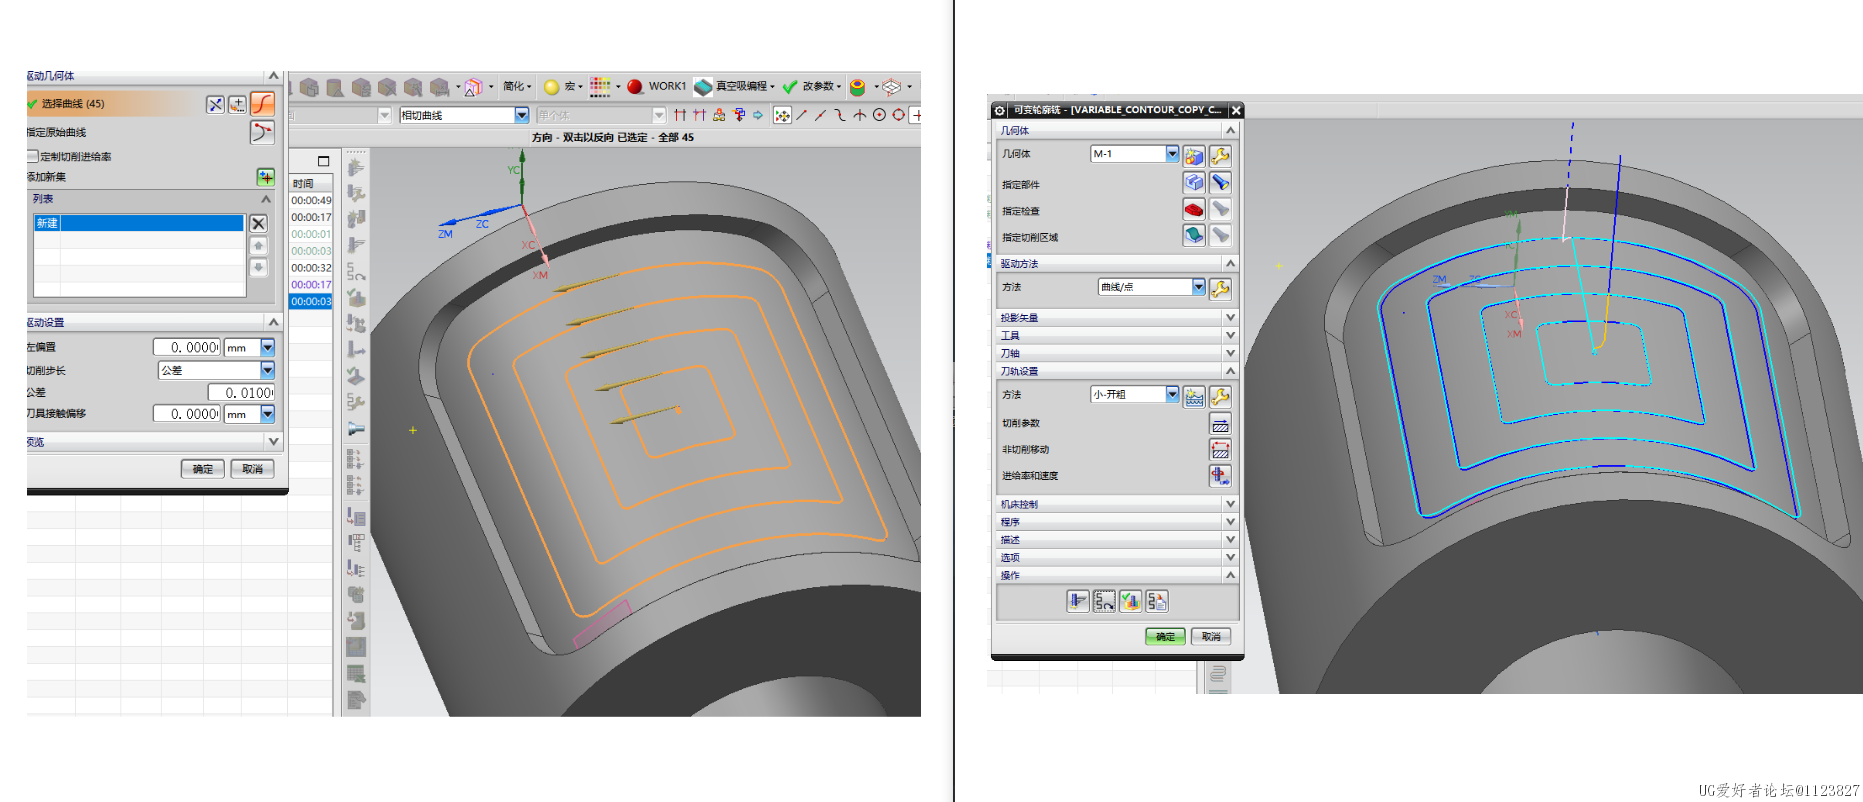Click the 指定部件 display flashlight icon
The width and height of the screenshot is (1863, 802).
pos(1220,182)
